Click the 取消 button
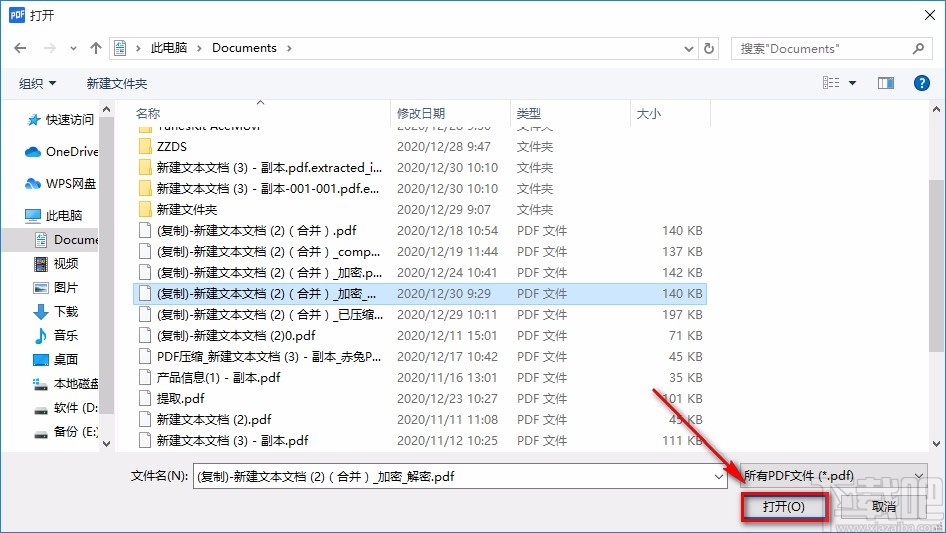This screenshot has height=533, width=946. pos(884,506)
